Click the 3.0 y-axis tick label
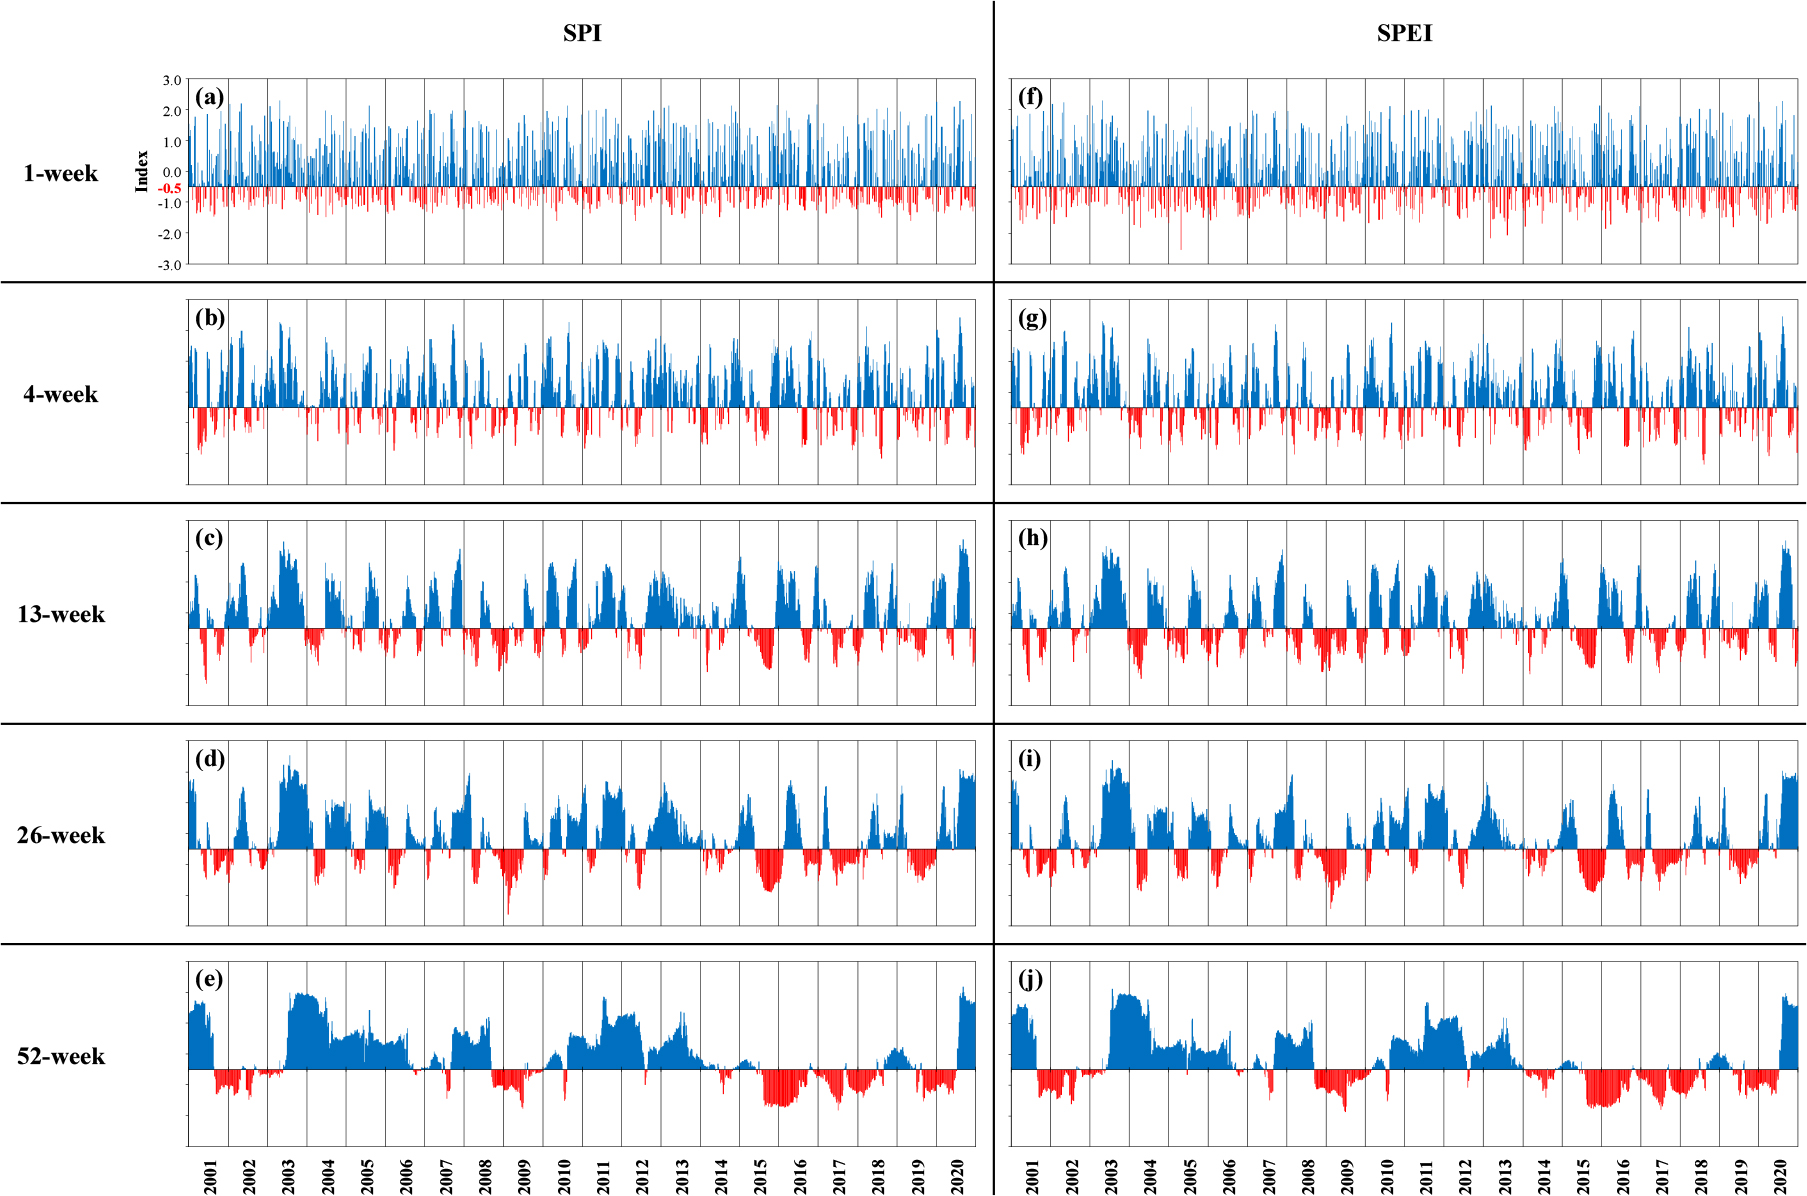 point(172,80)
